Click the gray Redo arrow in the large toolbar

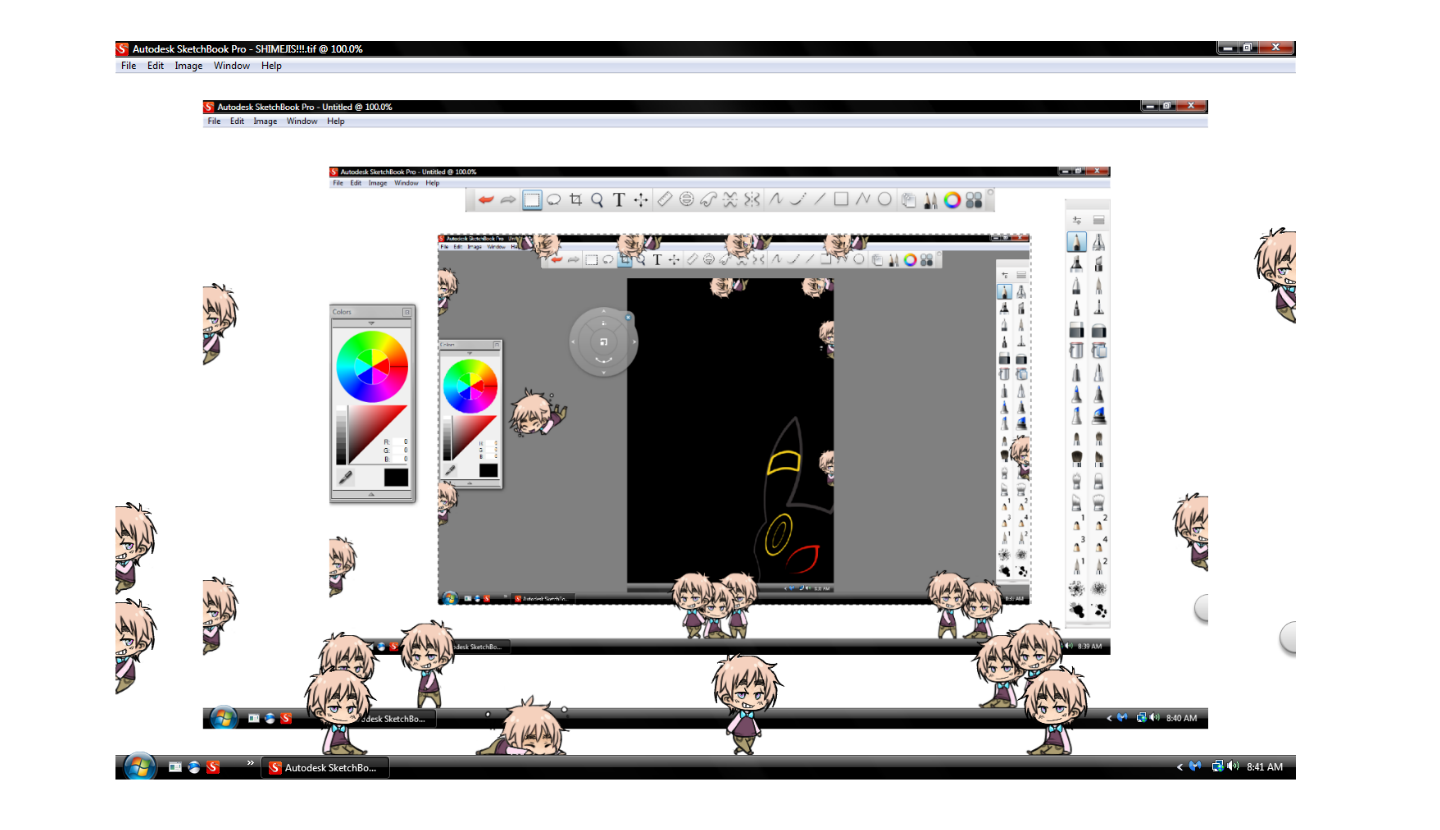point(509,200)
